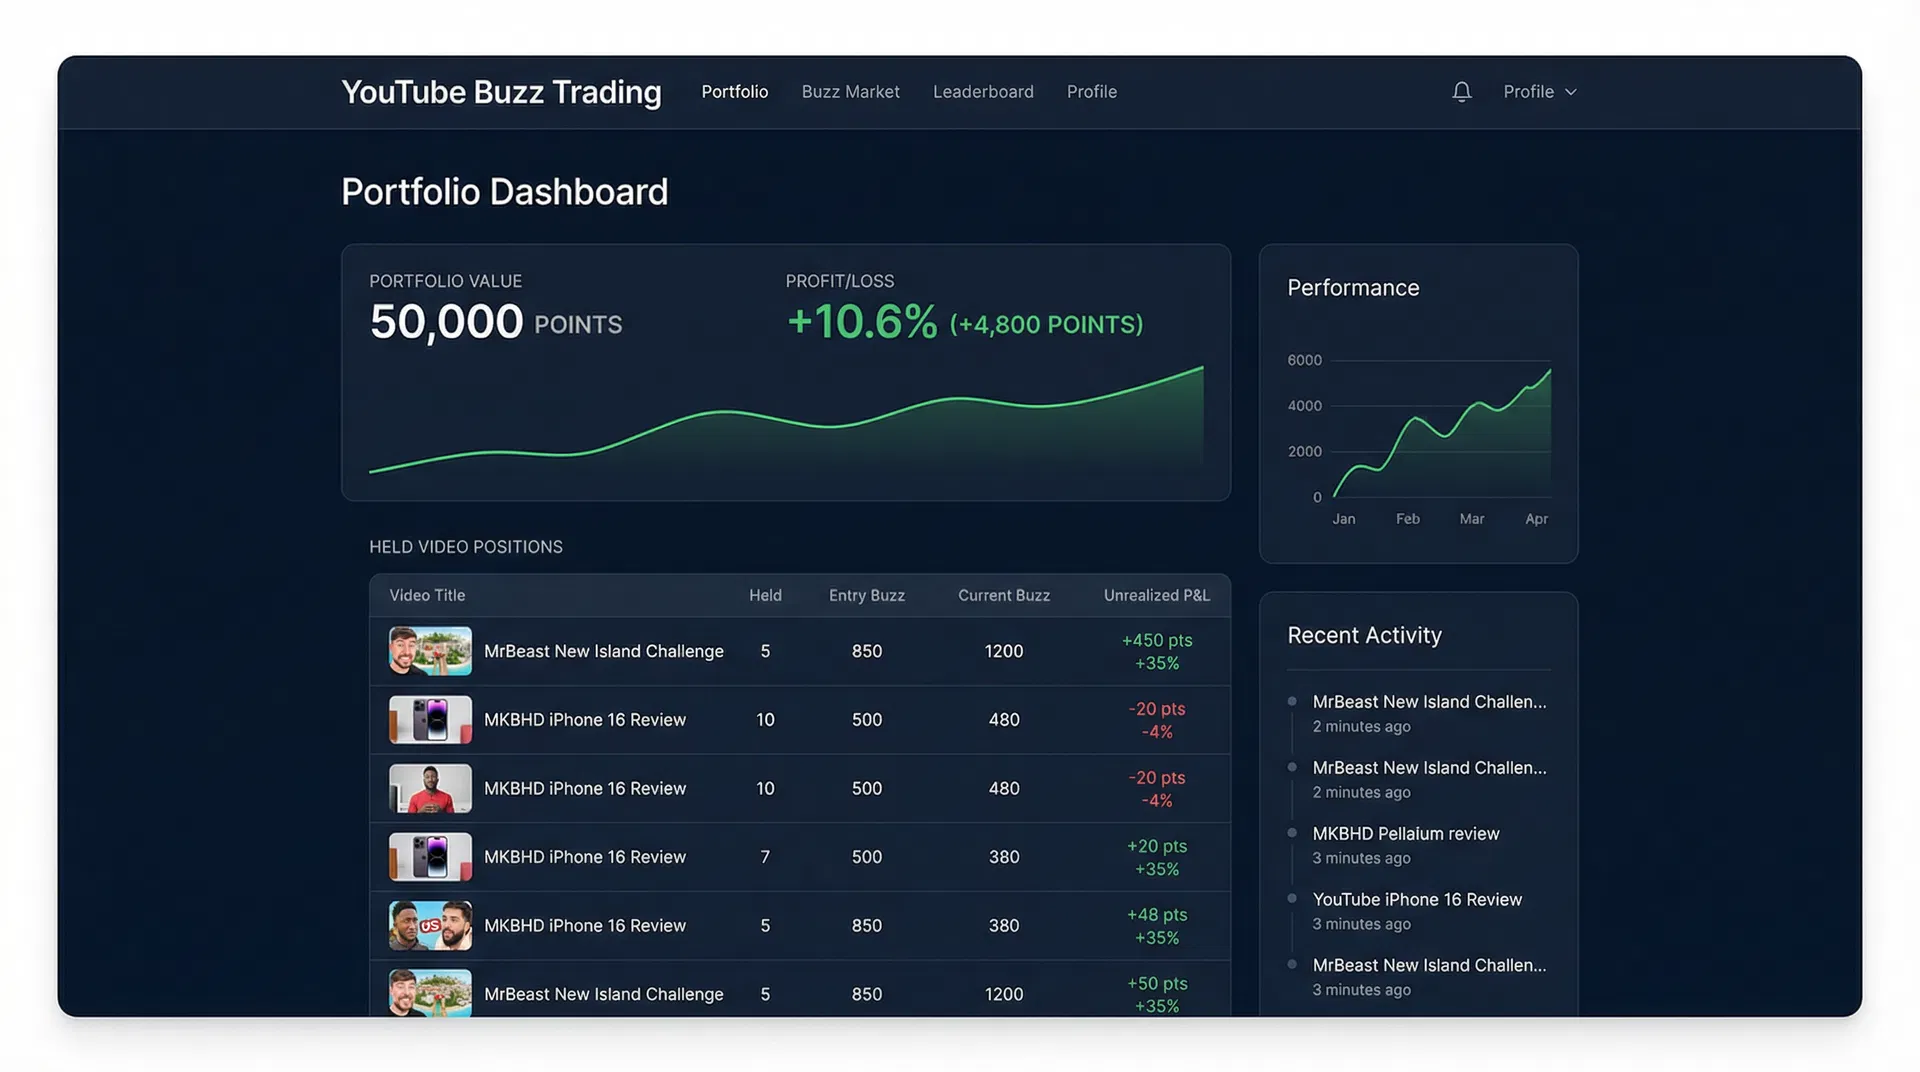1920x1072 pixels.
Task: Click the Performance monthly chart line
Action: coord(1443,433)
